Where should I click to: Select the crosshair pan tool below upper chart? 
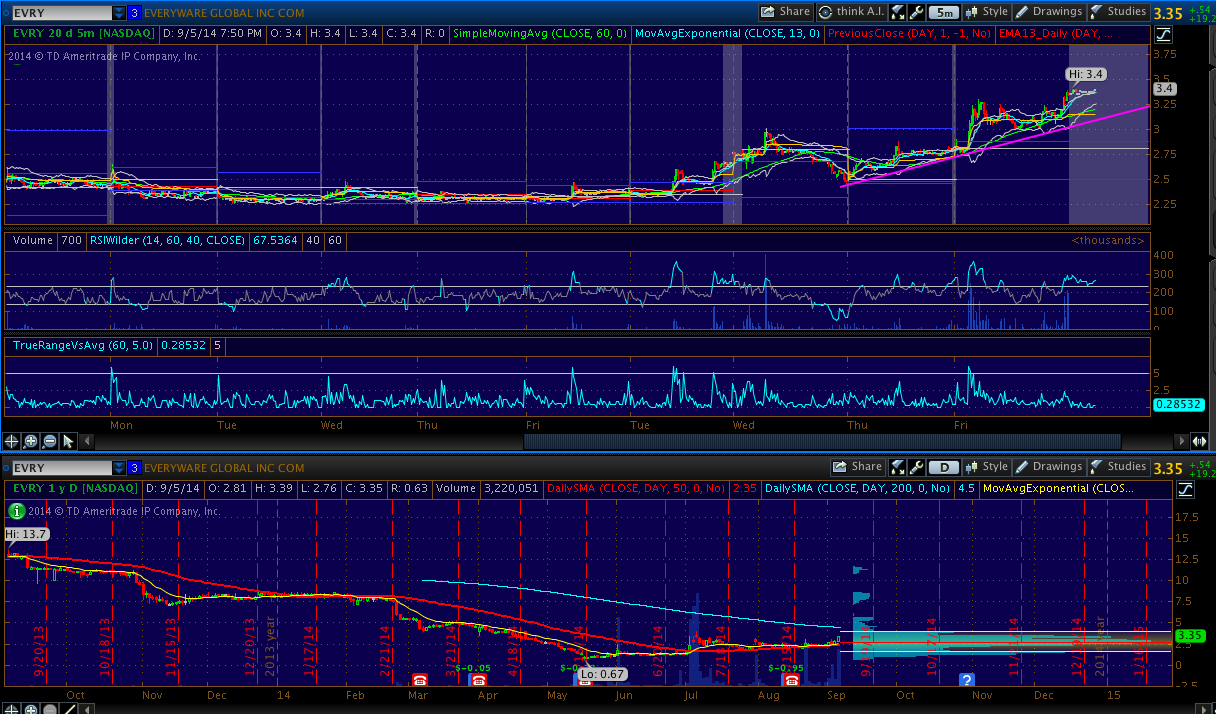tap(11, 441)
